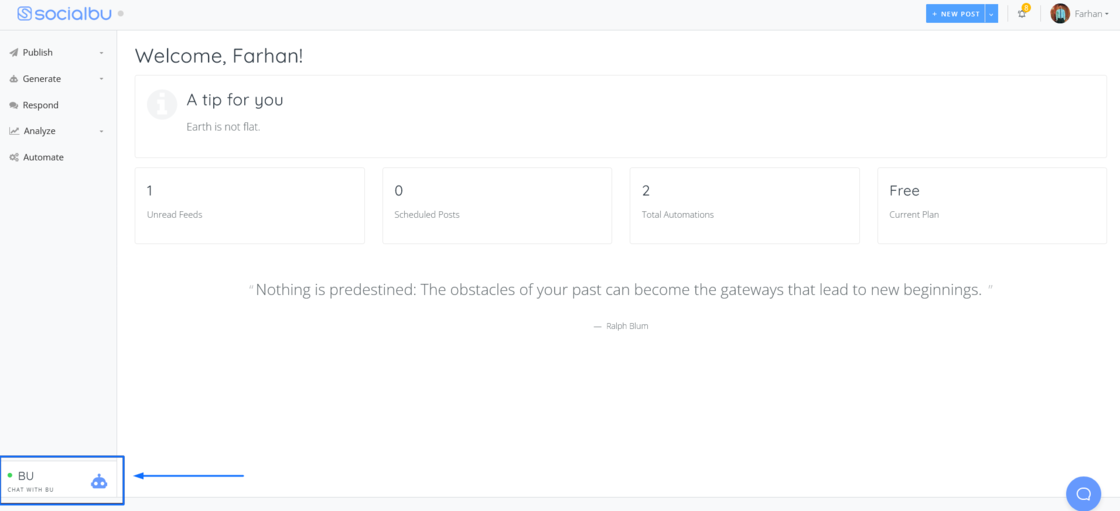This screenshot has height=511, width=1120.
Task: Click the BU robot icon
Action: (x=99, y=481)
